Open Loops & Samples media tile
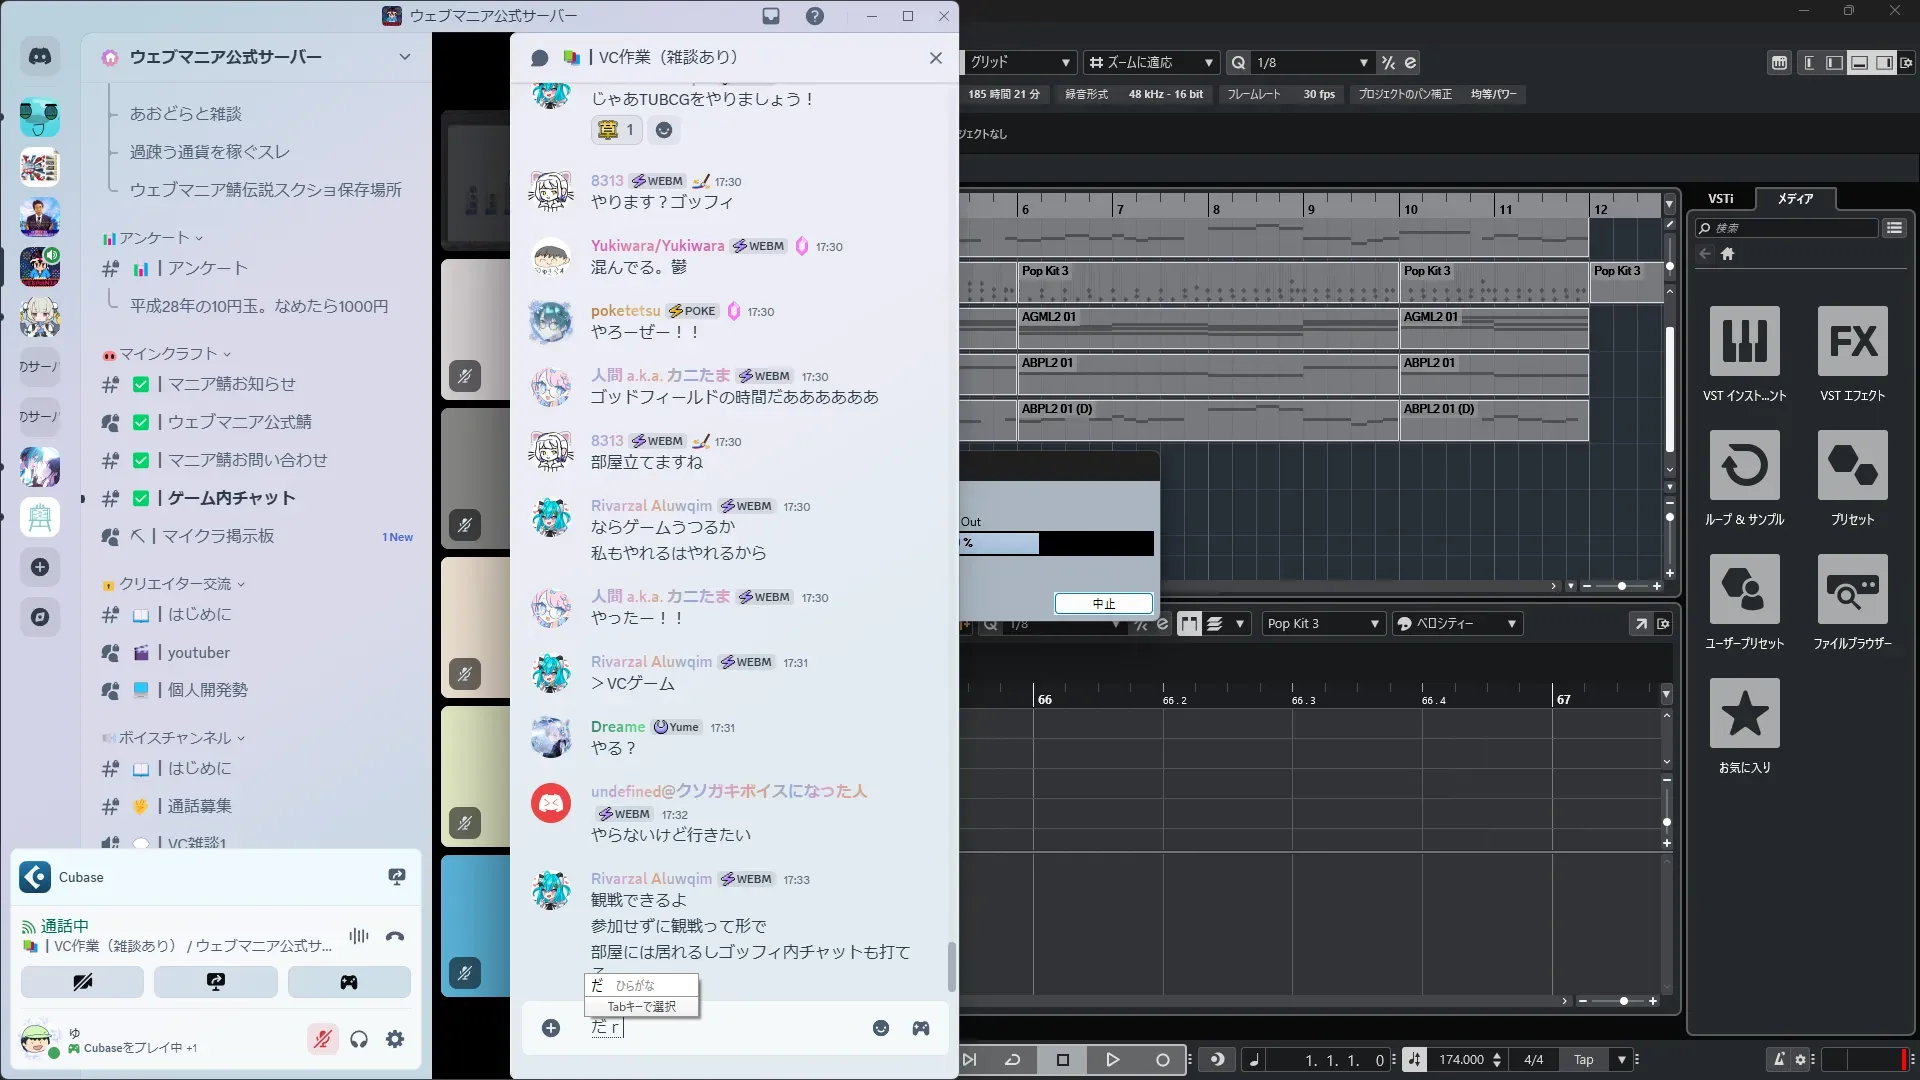 1744,465
